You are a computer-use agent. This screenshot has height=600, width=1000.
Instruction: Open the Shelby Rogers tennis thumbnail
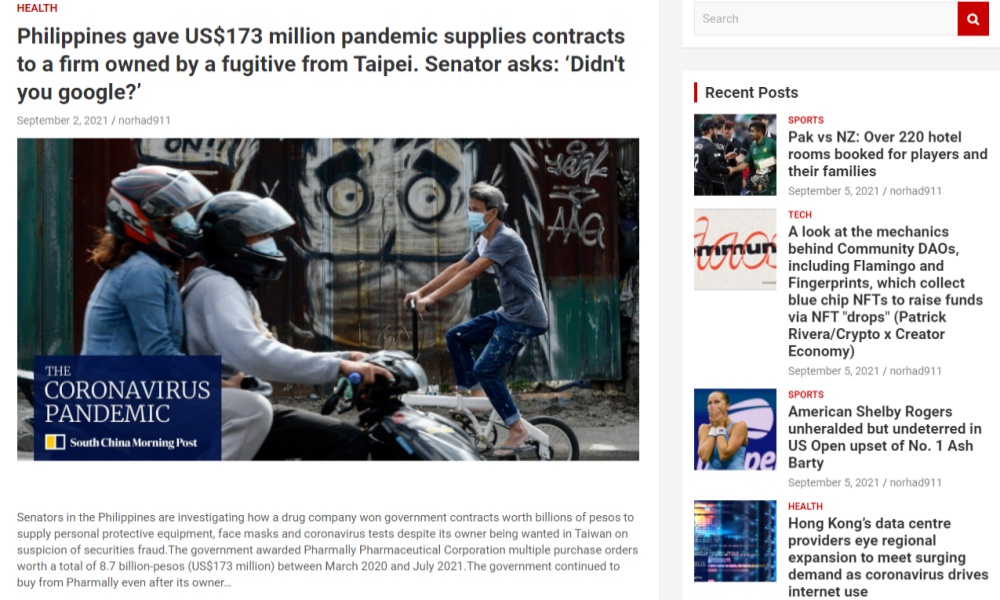coord(735,429)
